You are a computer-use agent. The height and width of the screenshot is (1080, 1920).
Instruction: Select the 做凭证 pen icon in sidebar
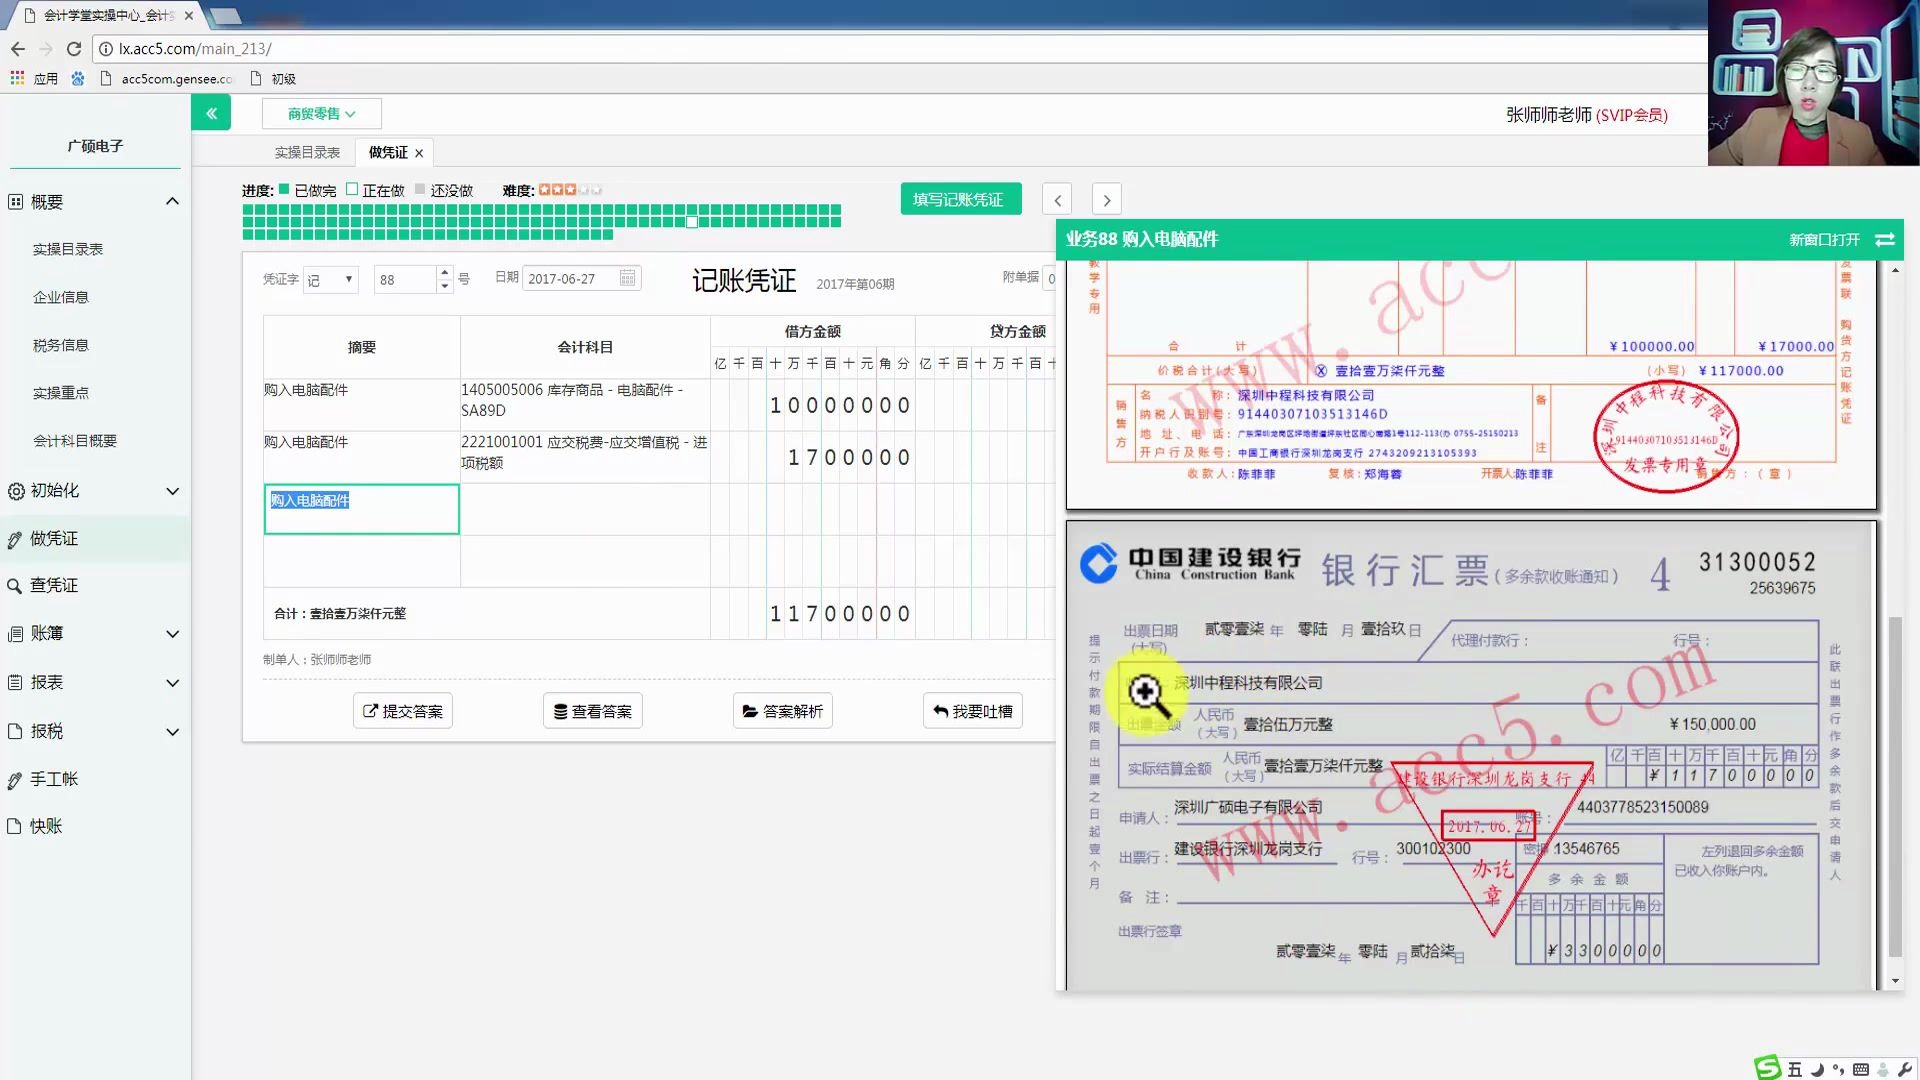14,538
